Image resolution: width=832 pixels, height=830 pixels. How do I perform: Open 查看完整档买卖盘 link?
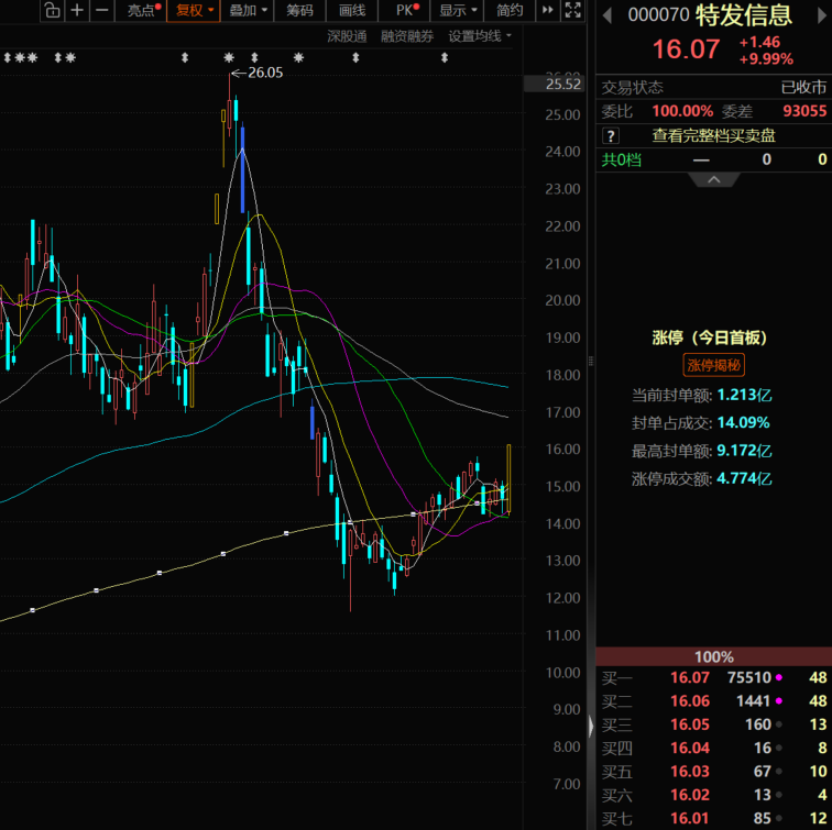(713, 136)
